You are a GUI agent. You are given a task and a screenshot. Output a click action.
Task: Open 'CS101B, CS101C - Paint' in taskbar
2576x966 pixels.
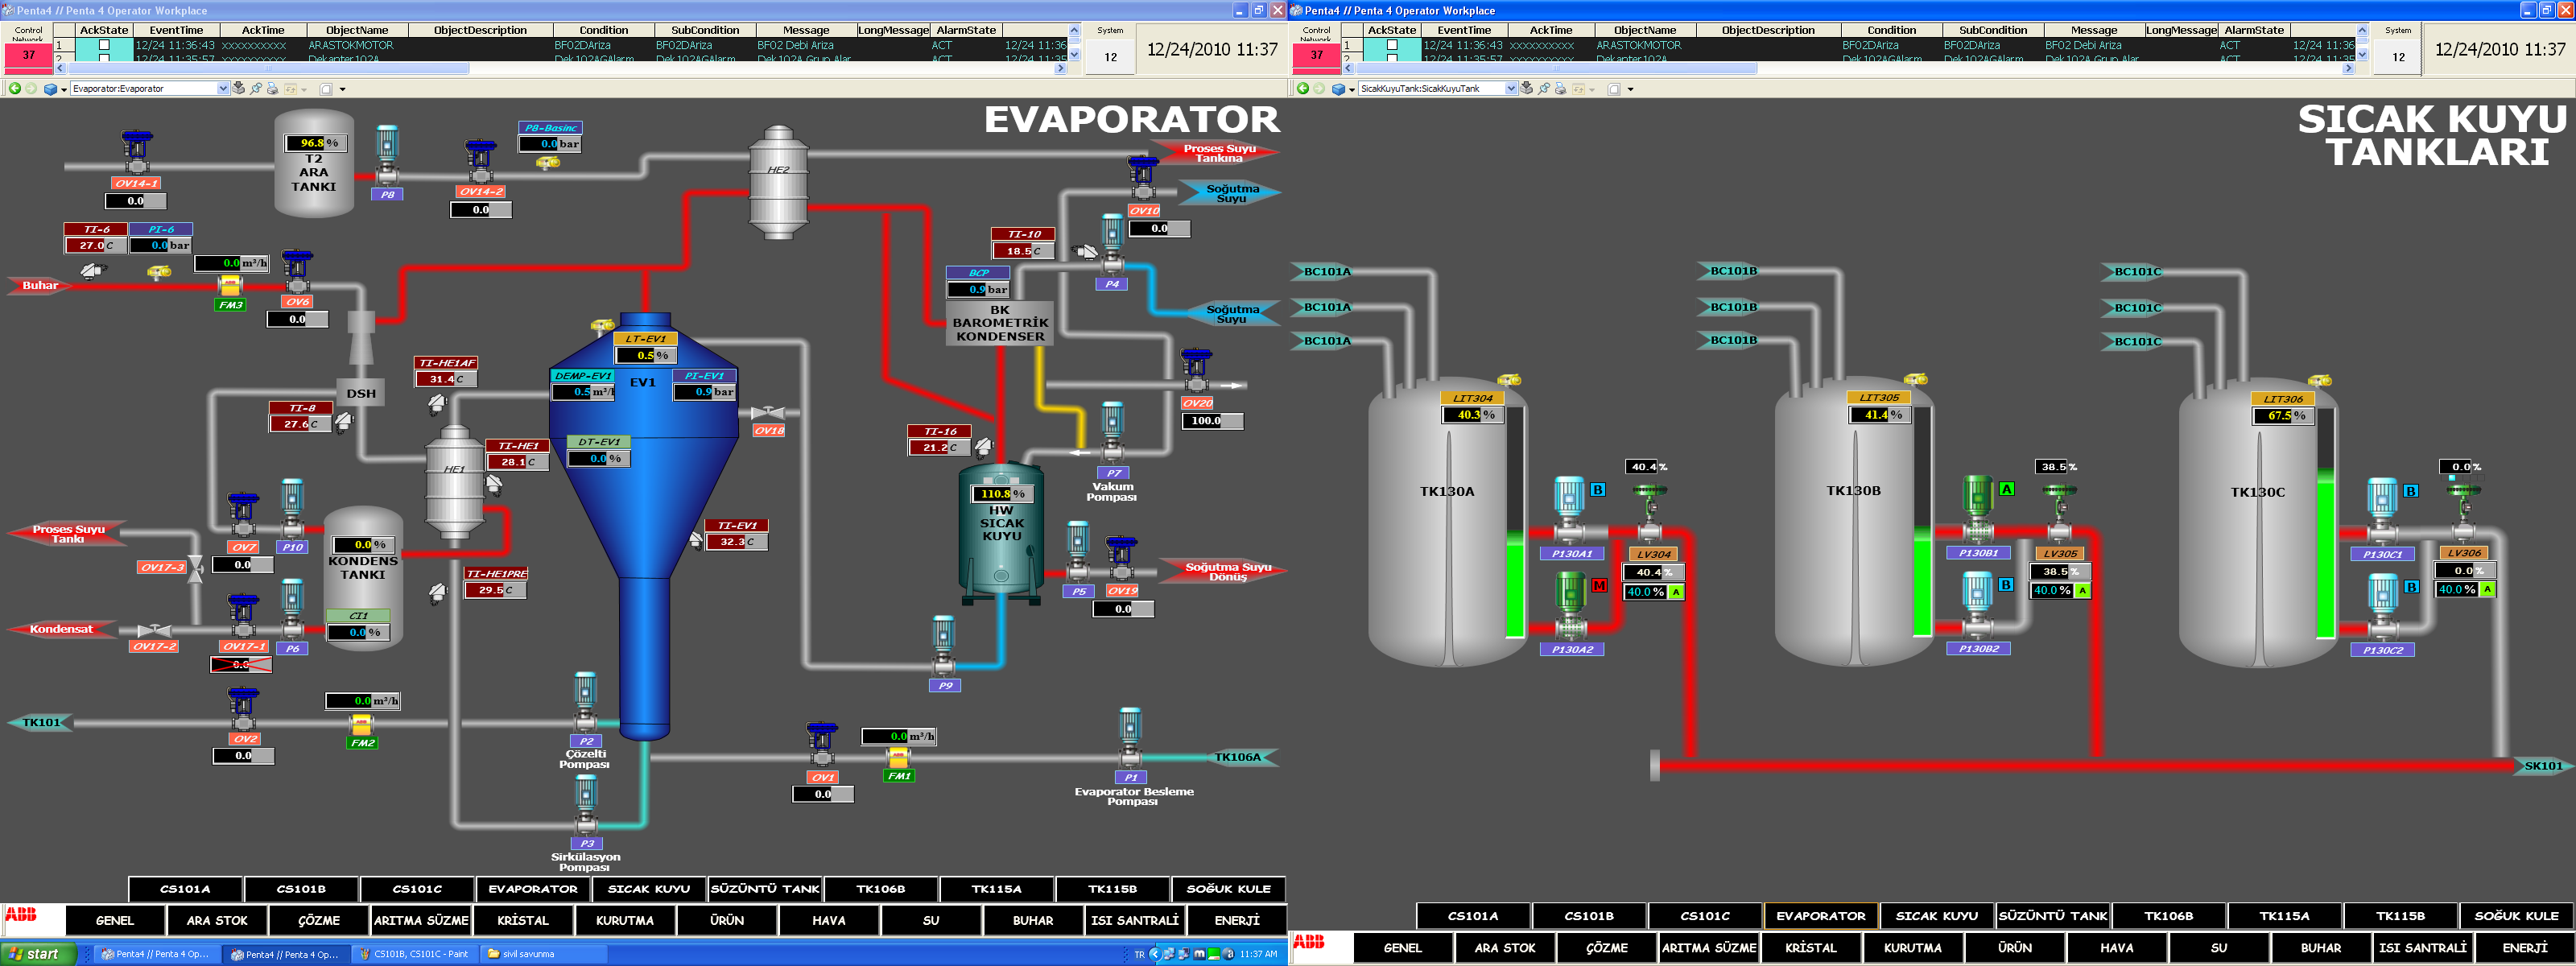[414, 954]
